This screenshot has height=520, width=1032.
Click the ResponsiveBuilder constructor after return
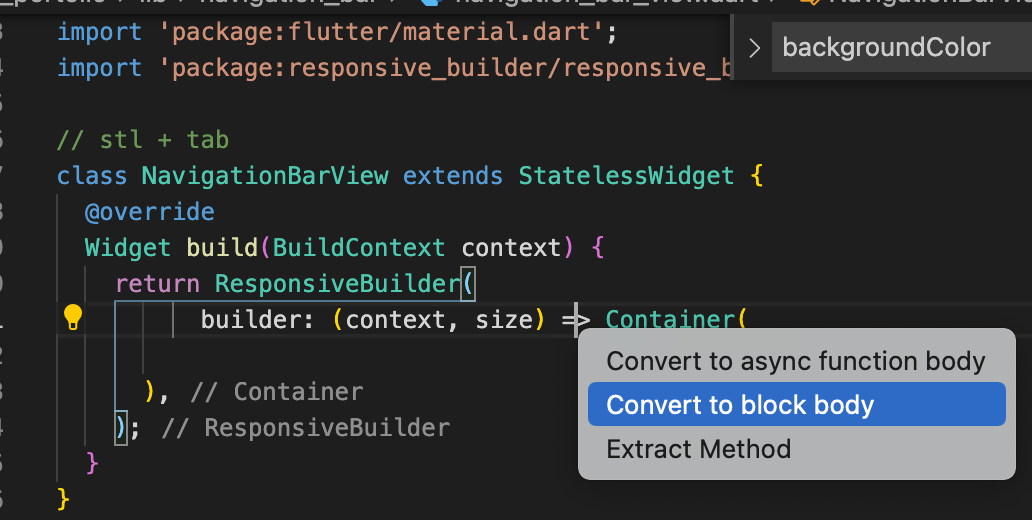[x=338, y=284]
